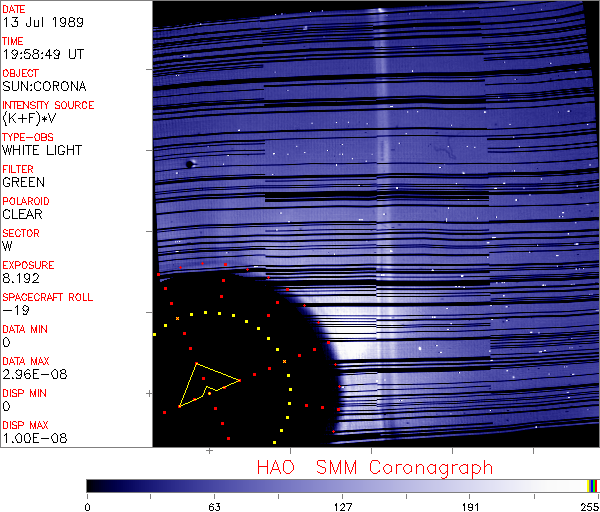600x512 pixels.
Task: Click the EXPOSURE label
Action: (x=28, y=265)
